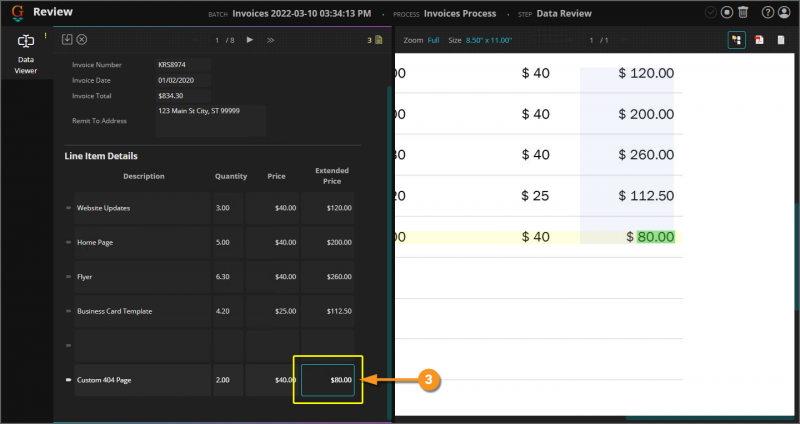
Task: Select the 'Business Card Template' description cell
Action: click(142, 311)
